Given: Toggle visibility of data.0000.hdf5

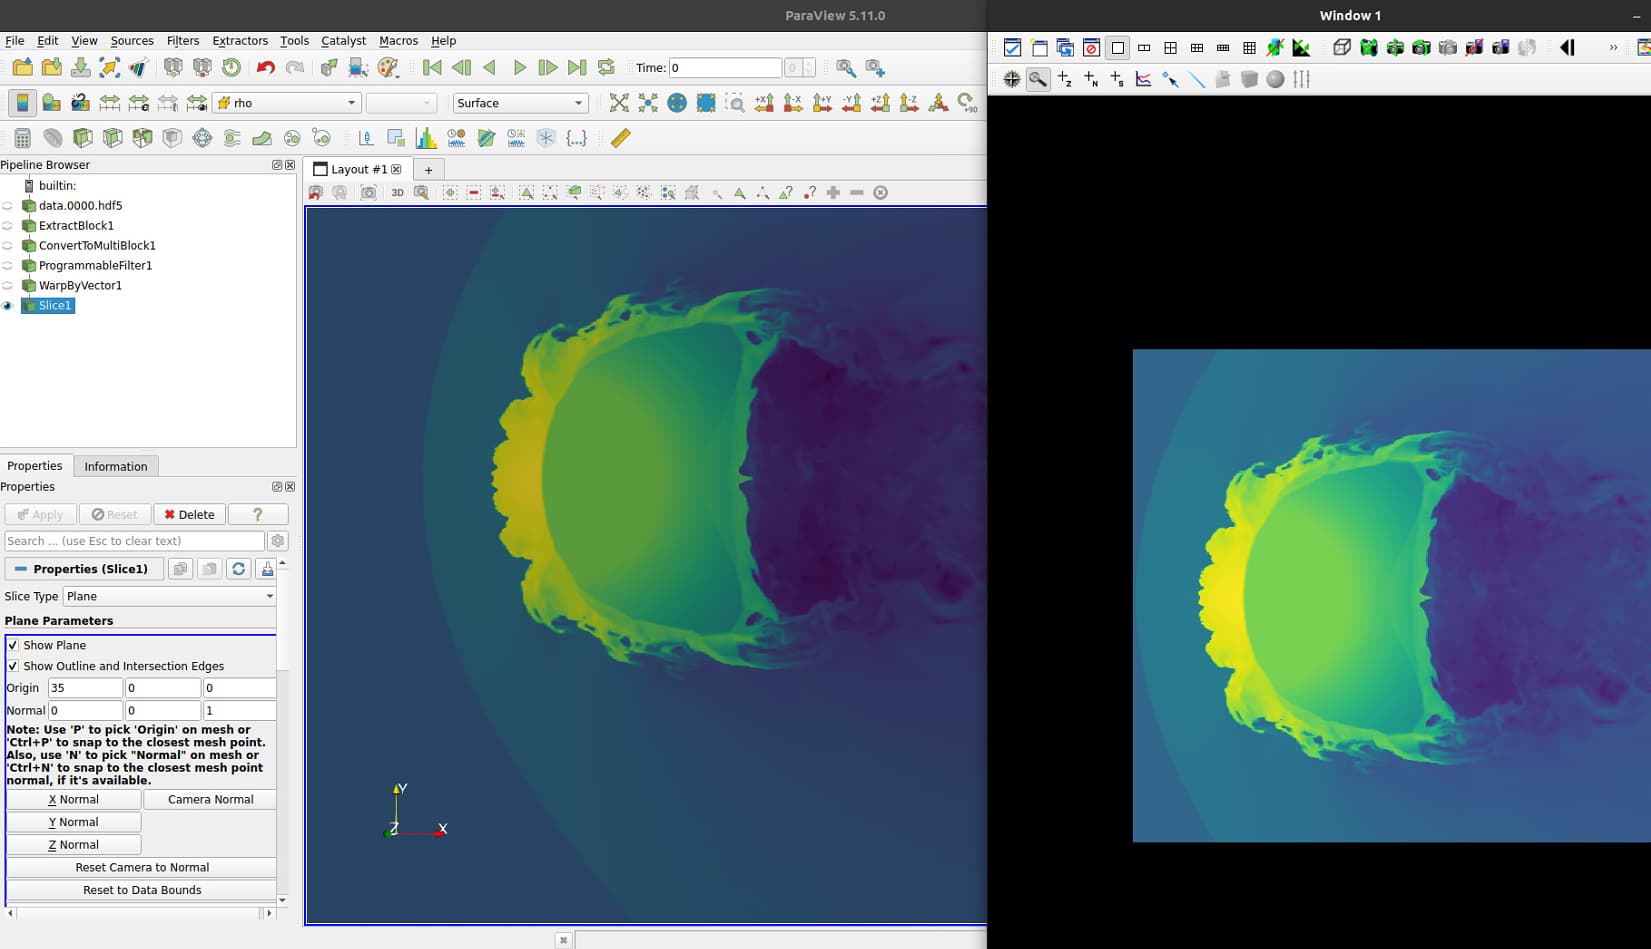Looking at the screenshot, I should pyautogui.click(x=7, y=206).
